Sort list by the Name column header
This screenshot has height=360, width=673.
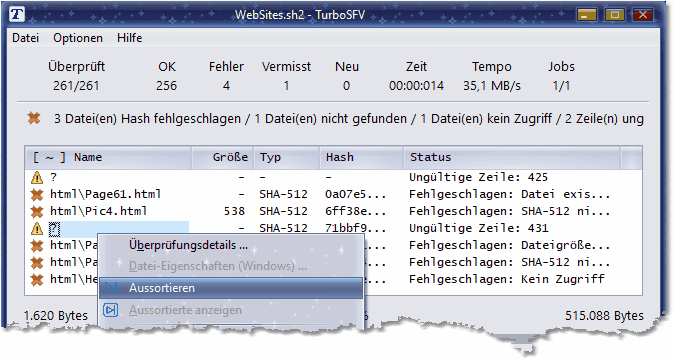click(x=108, y=157)
